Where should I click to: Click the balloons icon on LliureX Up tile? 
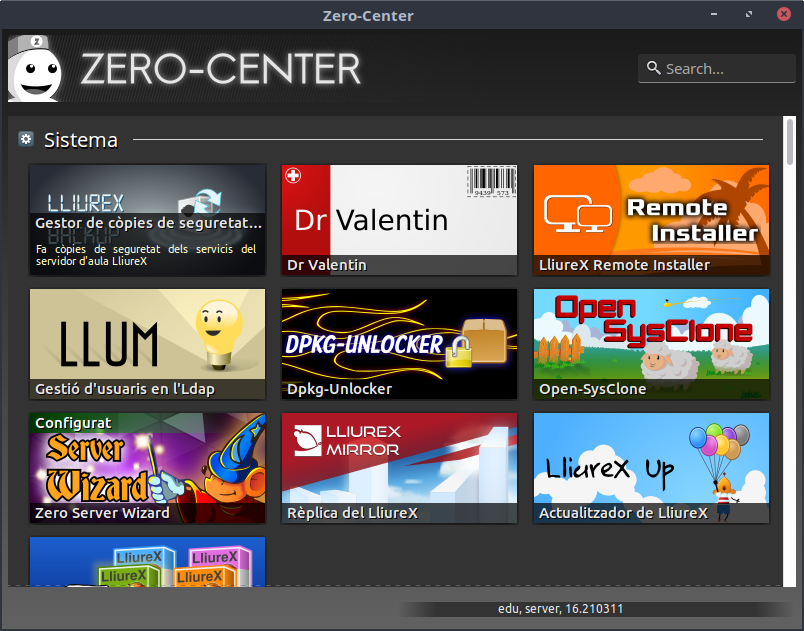719,442
